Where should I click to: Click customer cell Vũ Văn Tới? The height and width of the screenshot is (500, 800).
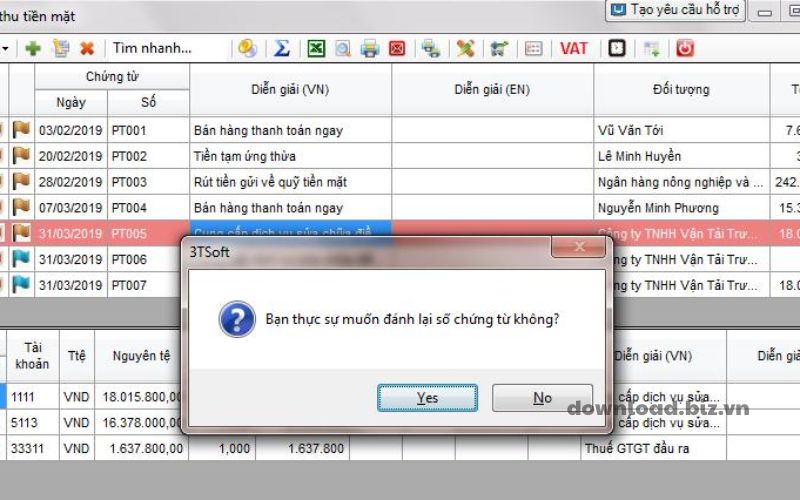click(x=682, y=131)
